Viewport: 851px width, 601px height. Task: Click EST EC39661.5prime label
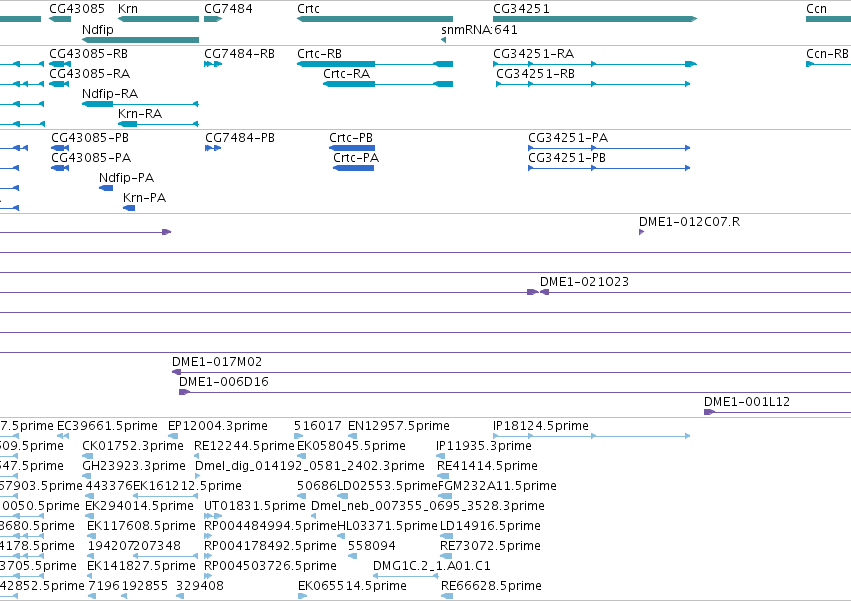(107, 426)
